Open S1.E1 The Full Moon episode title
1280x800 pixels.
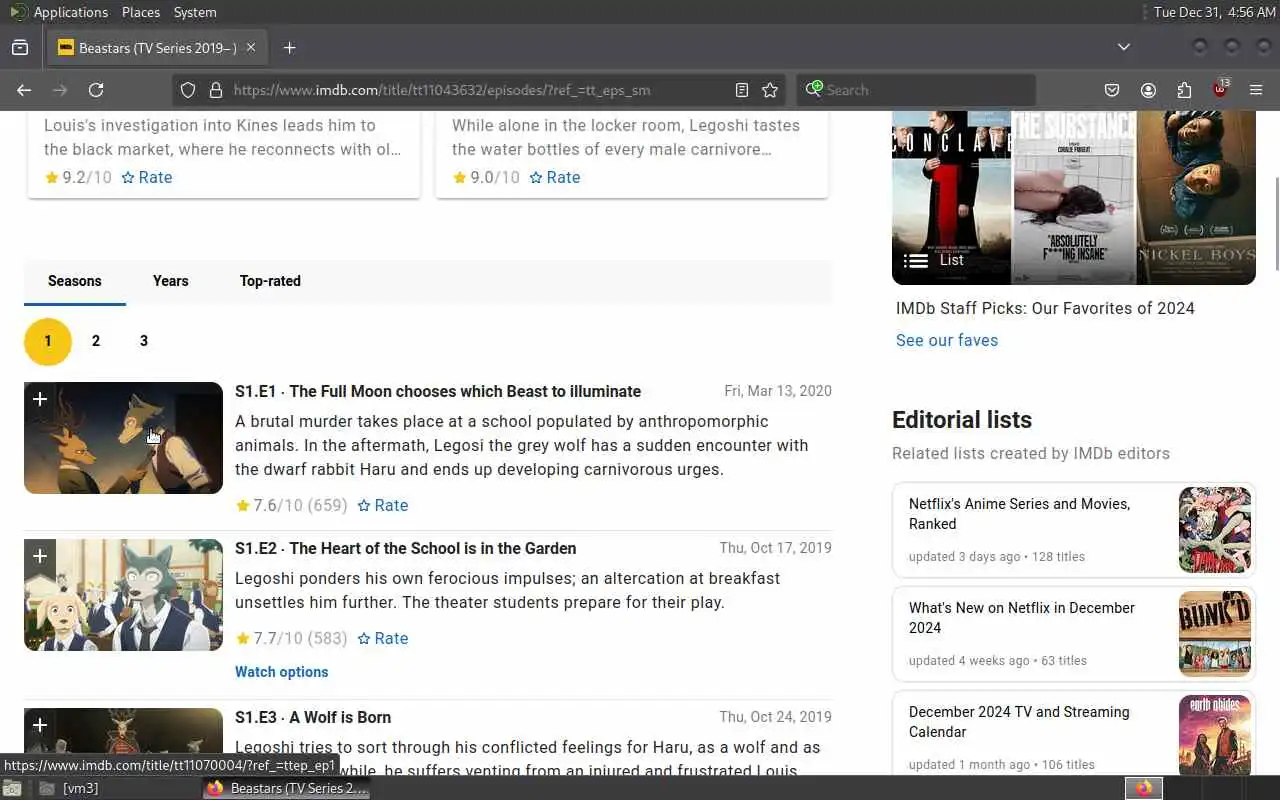tap(438, 391)
